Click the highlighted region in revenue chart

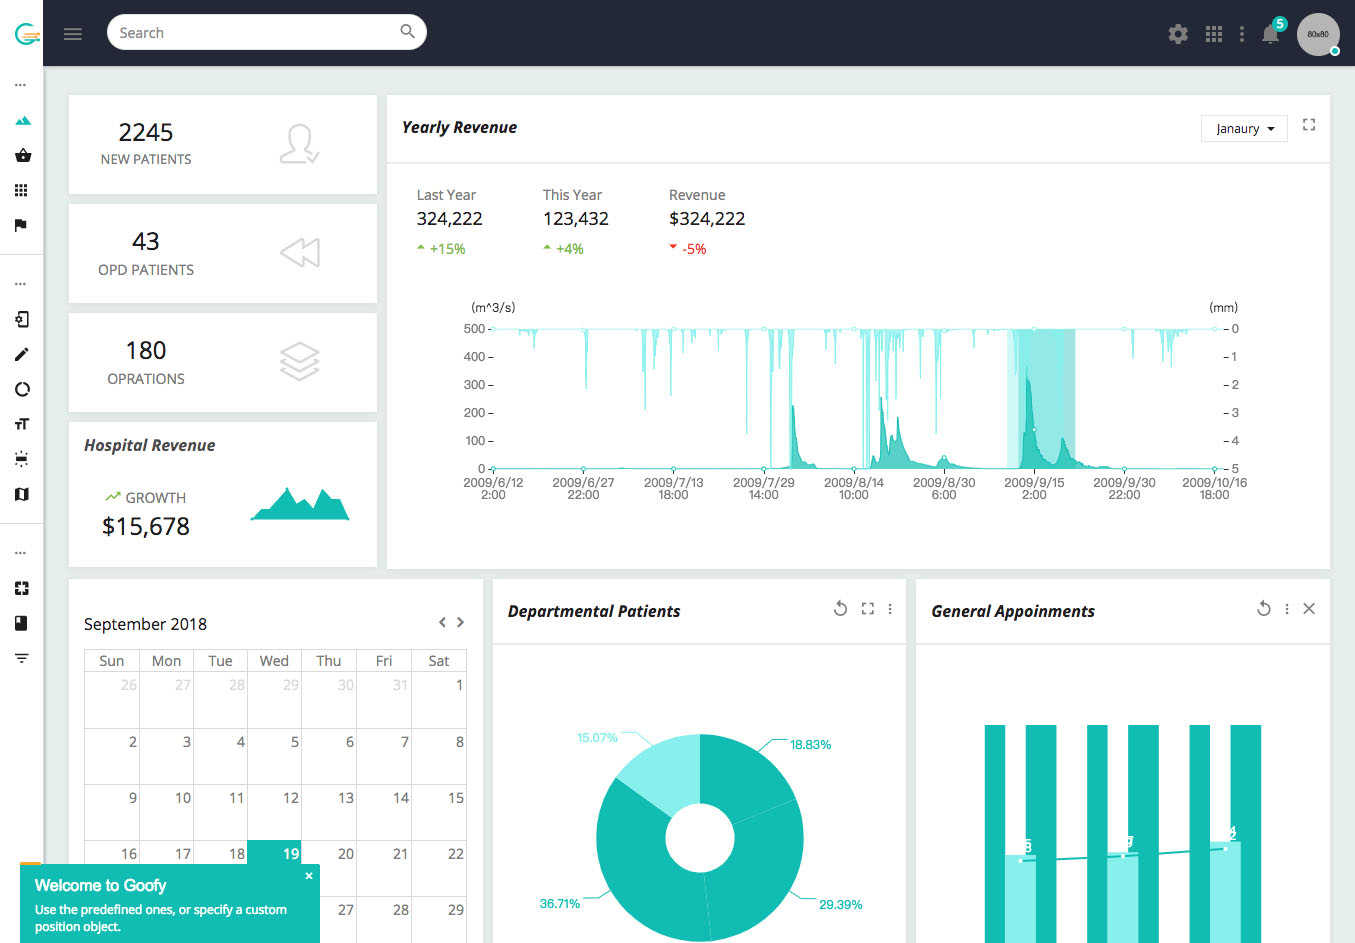tap(1040, 398)
